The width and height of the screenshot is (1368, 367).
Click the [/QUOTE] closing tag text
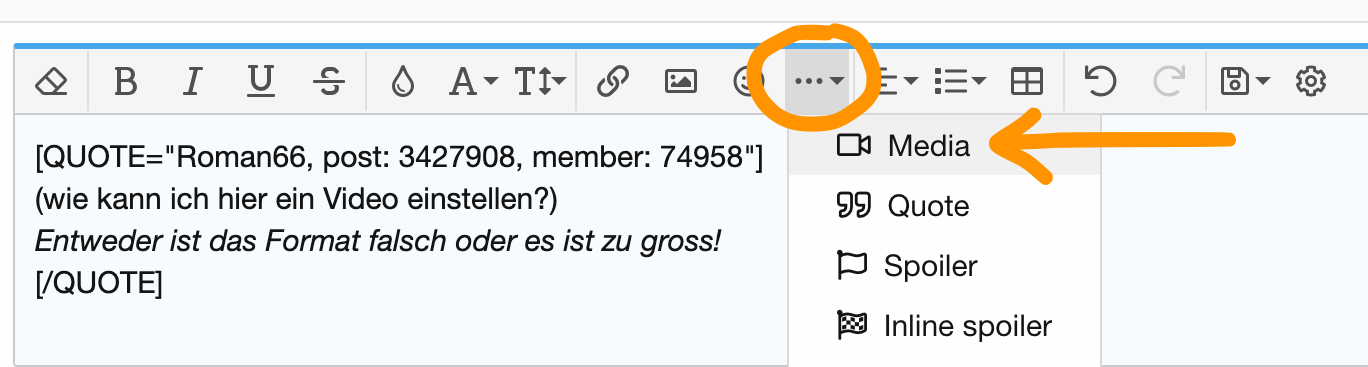99,283
